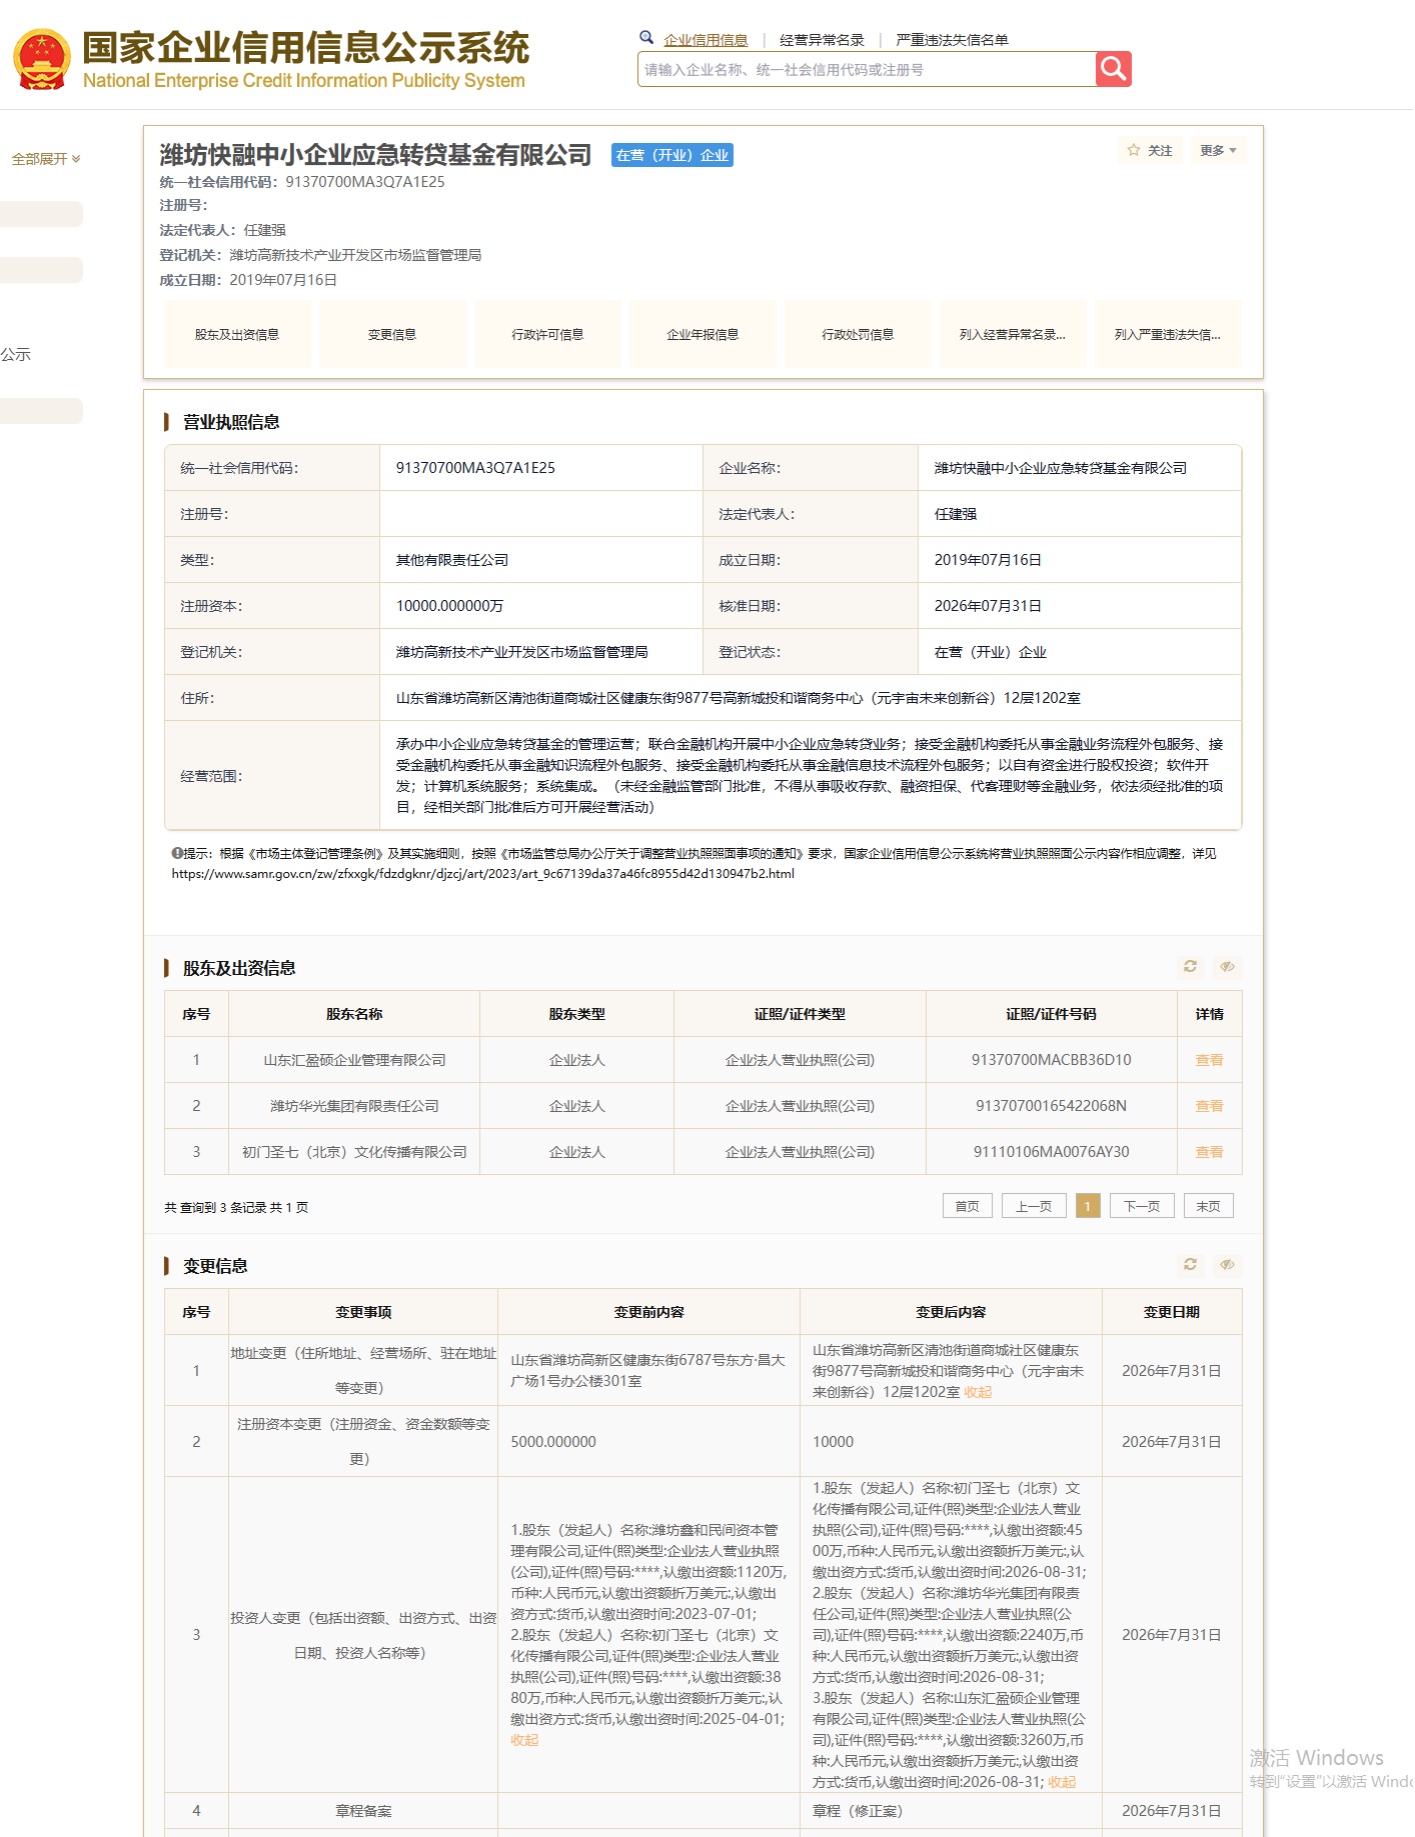This screenshot has height=1837, width=1415.
Task: Expand all sections with 全部展开
Action: point(46,159)
